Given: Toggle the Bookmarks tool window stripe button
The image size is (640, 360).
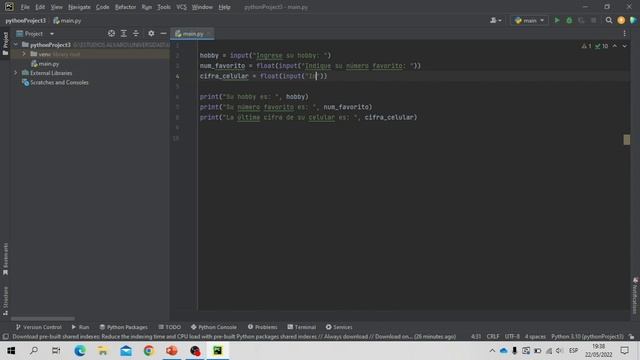Looking at the screenshot, I should (x=5, y=259).
